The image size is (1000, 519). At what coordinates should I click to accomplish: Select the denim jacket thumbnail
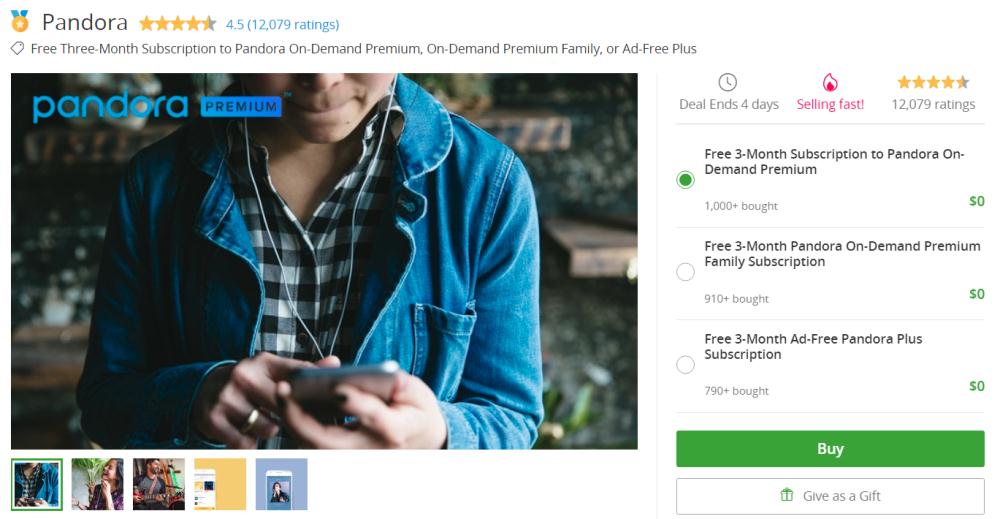[x=37, y=484]
